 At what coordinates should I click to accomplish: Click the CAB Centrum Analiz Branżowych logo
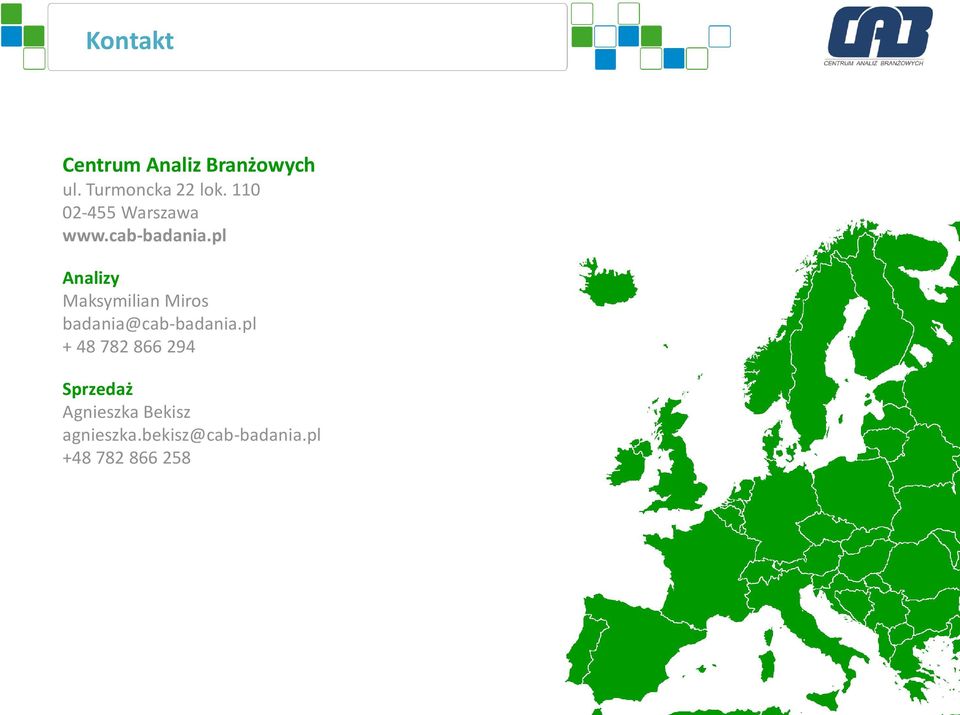click(877, 36)
